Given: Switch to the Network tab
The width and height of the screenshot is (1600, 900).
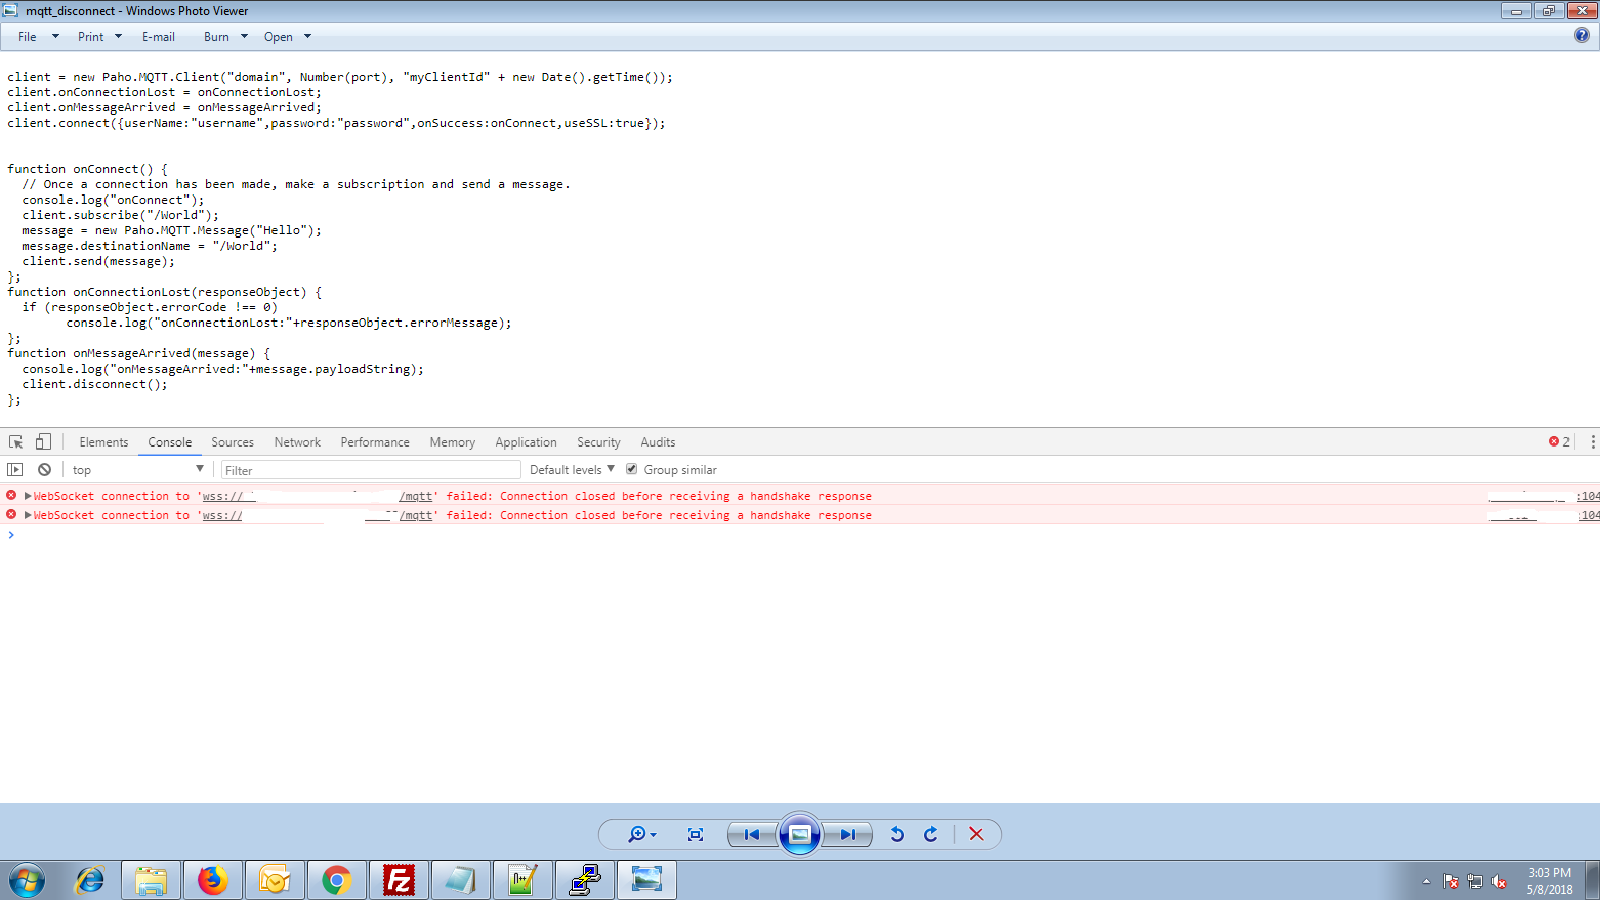Looking at the screenshot, I should point(298,442).
